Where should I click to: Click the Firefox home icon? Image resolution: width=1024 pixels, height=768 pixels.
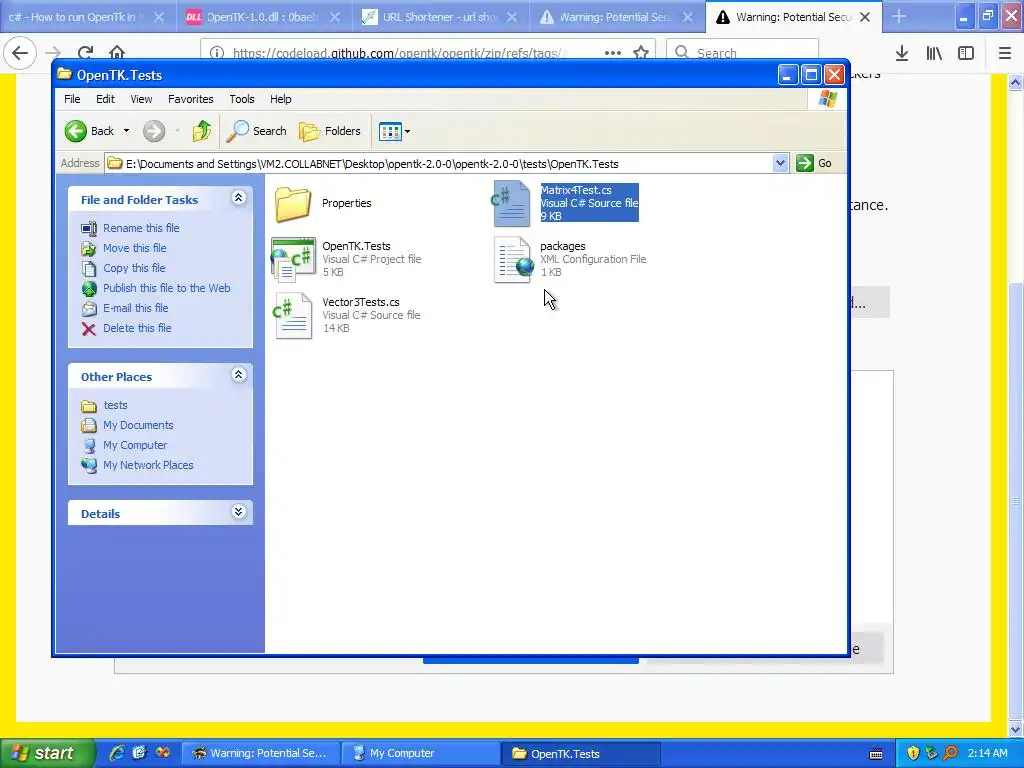(x=117, y=53)
